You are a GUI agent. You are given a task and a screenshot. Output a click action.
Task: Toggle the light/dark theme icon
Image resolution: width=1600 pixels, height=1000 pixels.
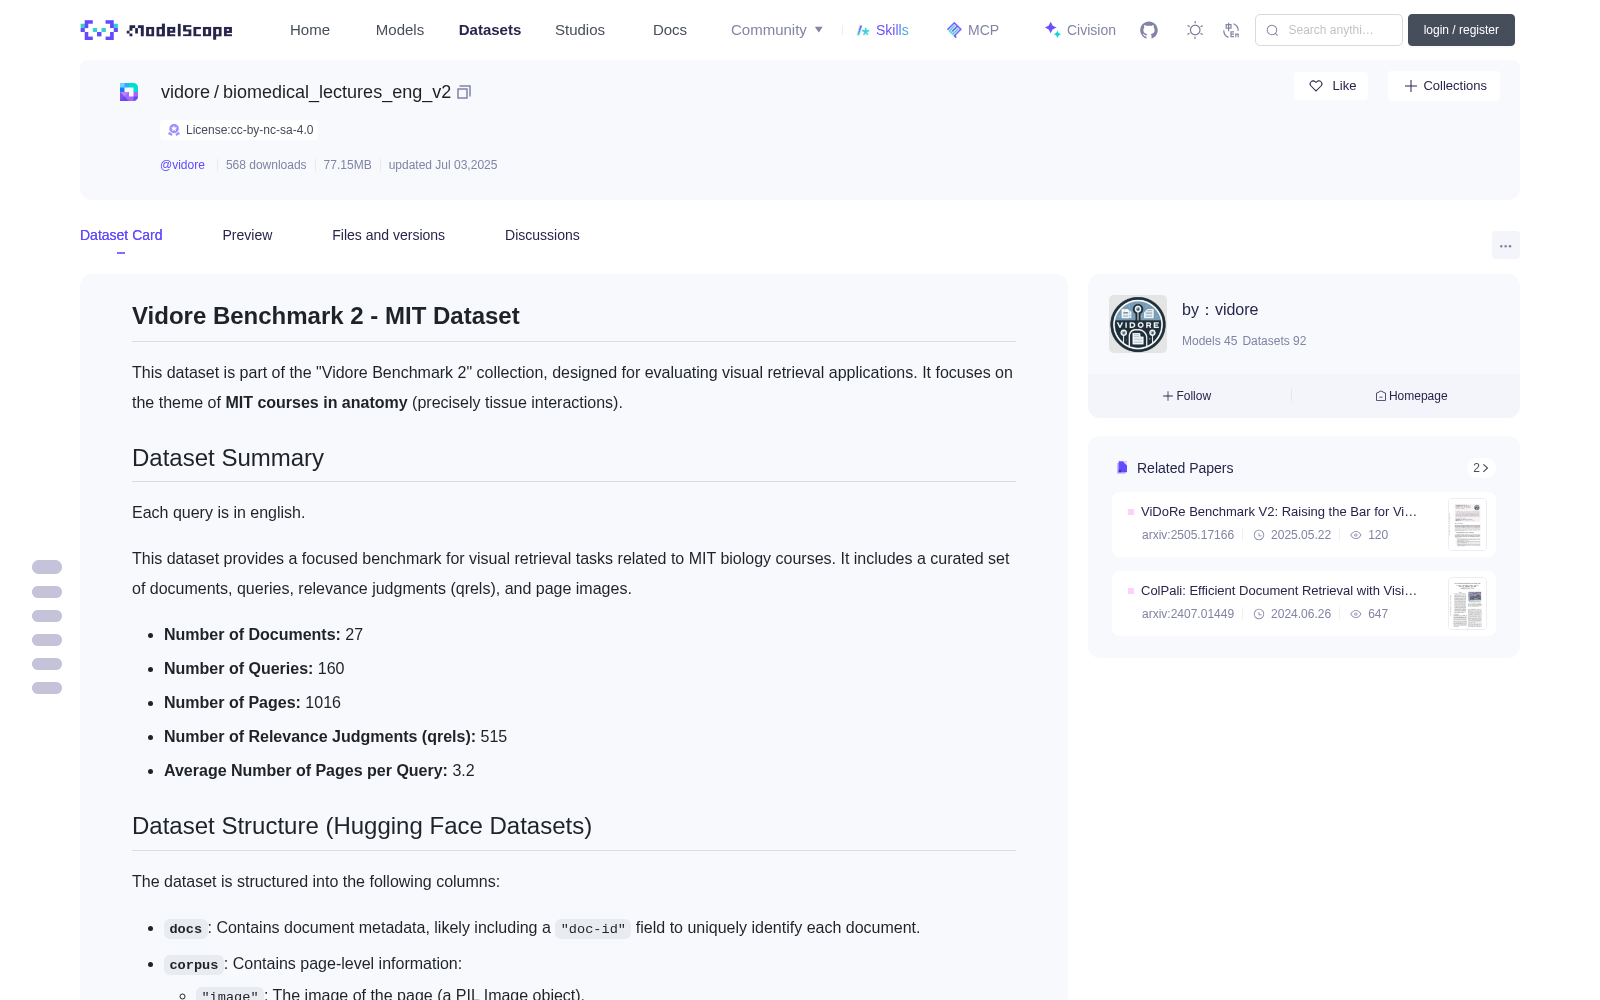click(x=1195, y=30)
